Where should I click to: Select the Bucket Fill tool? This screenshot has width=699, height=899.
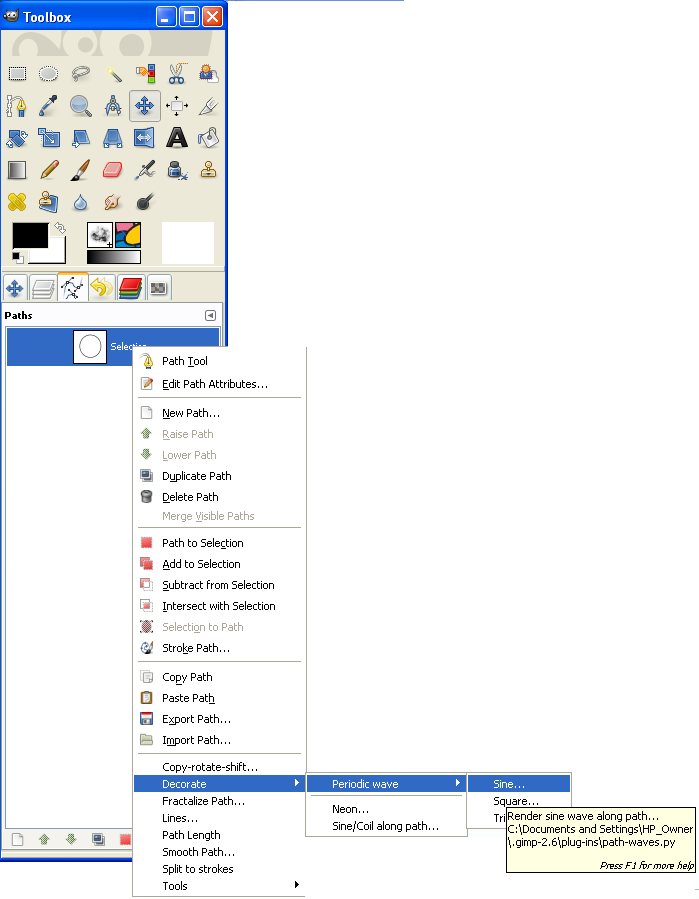209,138
